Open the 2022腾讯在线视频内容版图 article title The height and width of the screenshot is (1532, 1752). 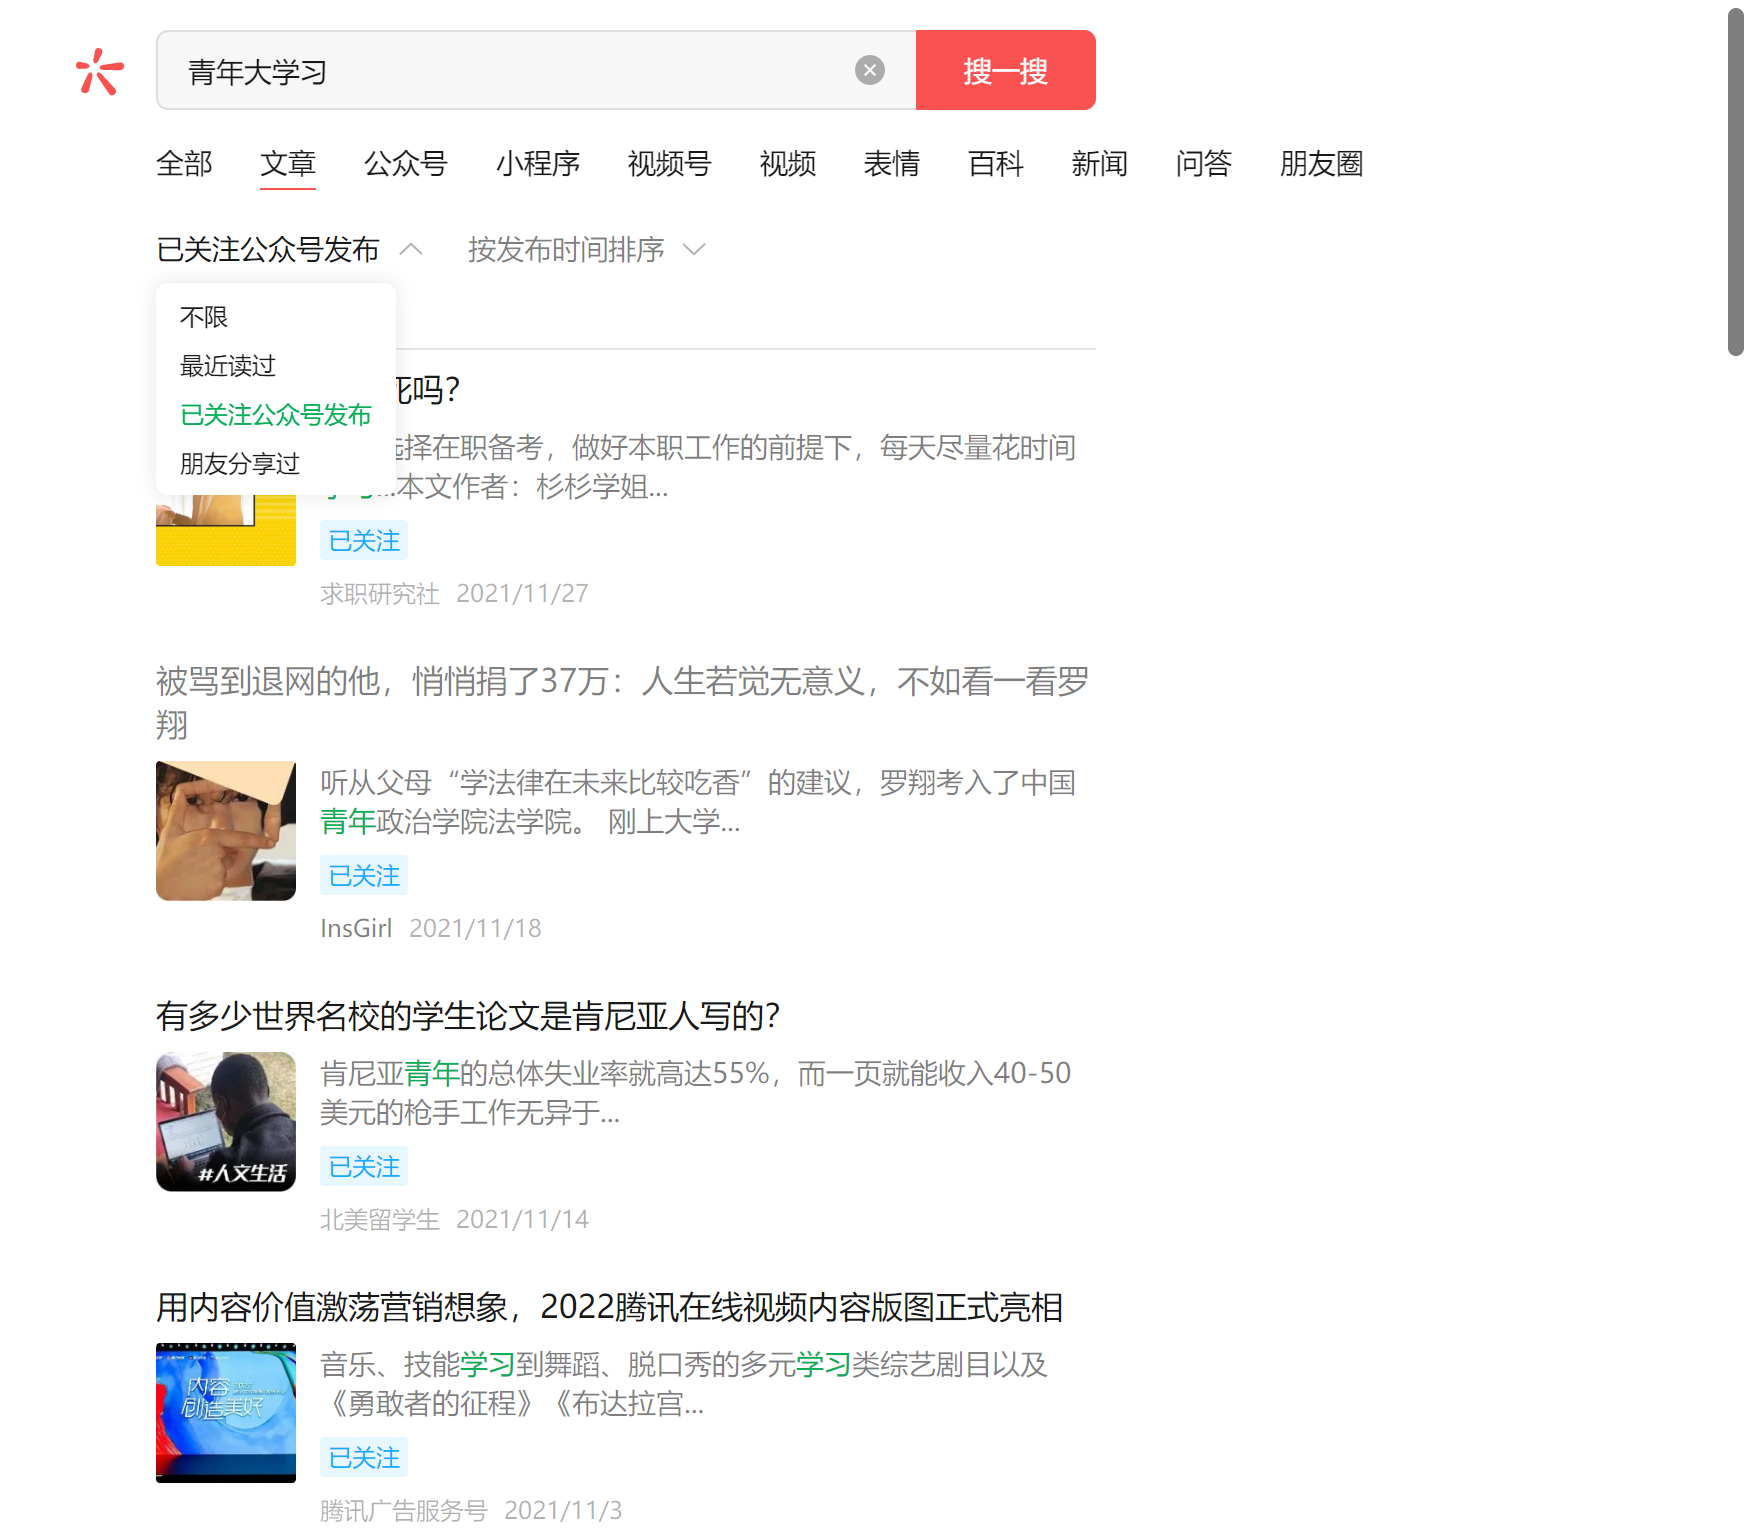[610, 1307]
